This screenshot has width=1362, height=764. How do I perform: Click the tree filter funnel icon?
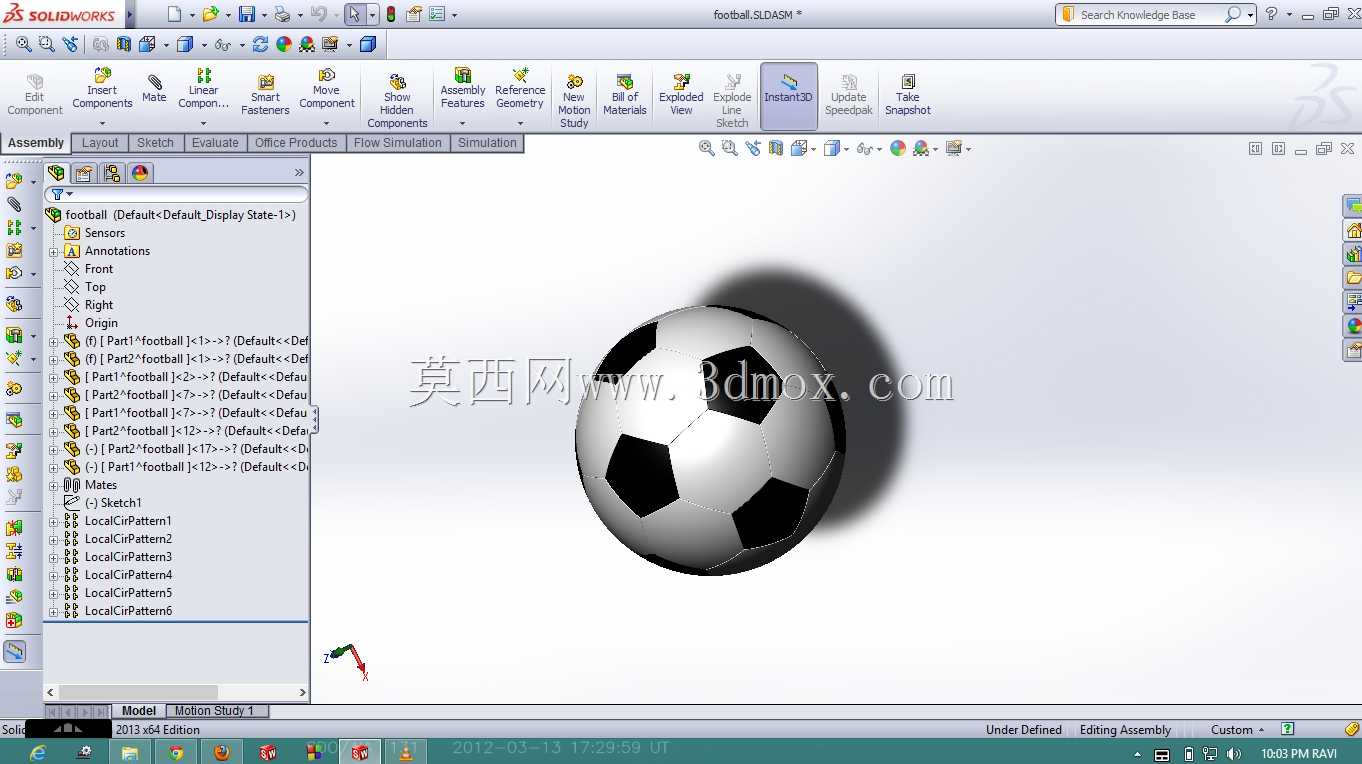tap(57, 194)
